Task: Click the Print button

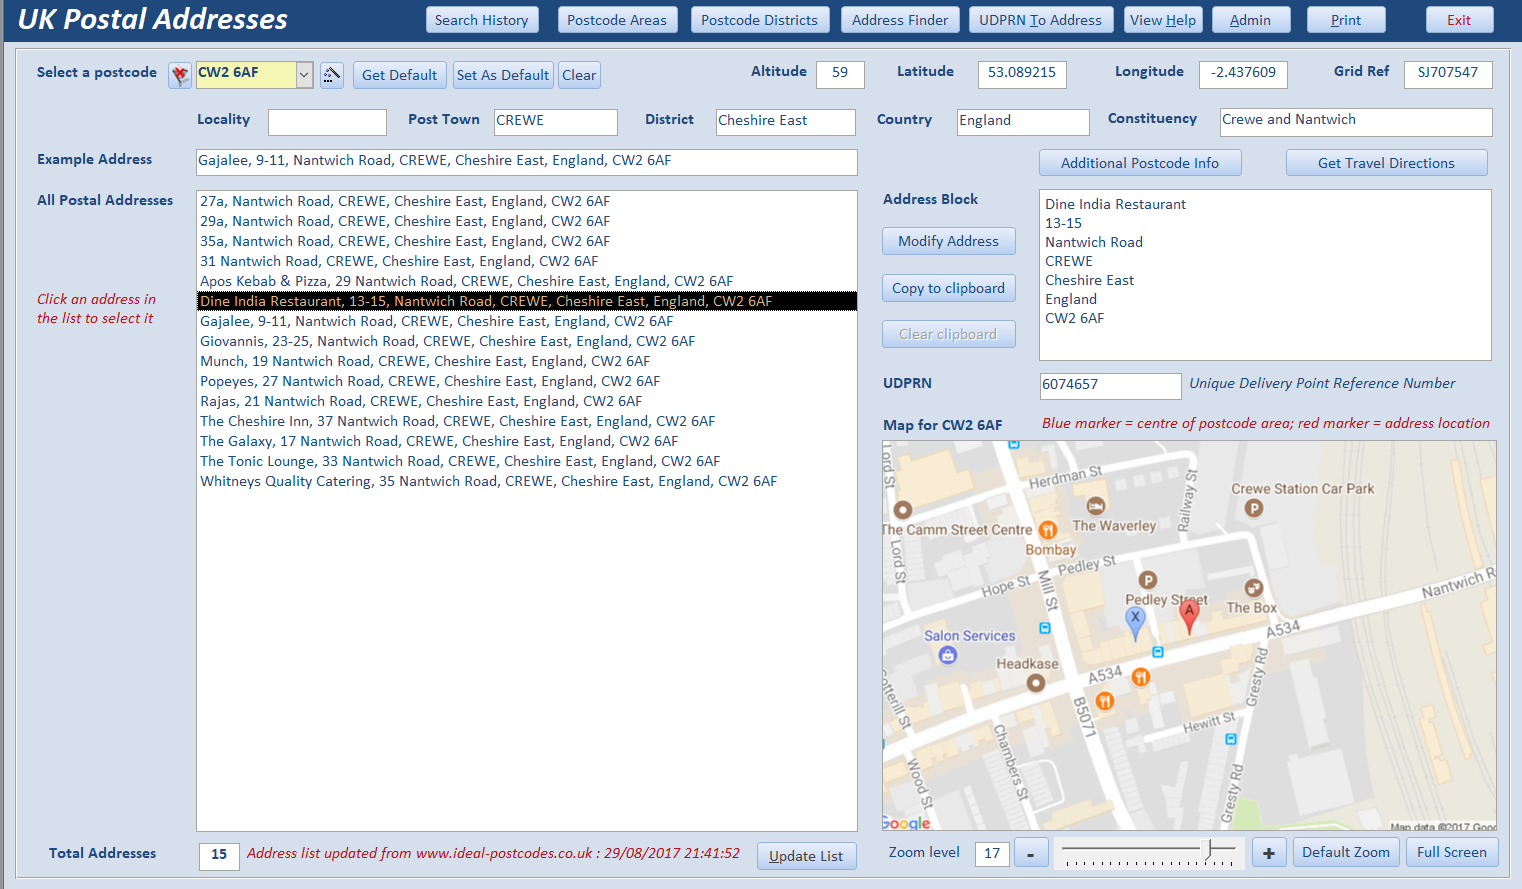Action: point(1346,20)
